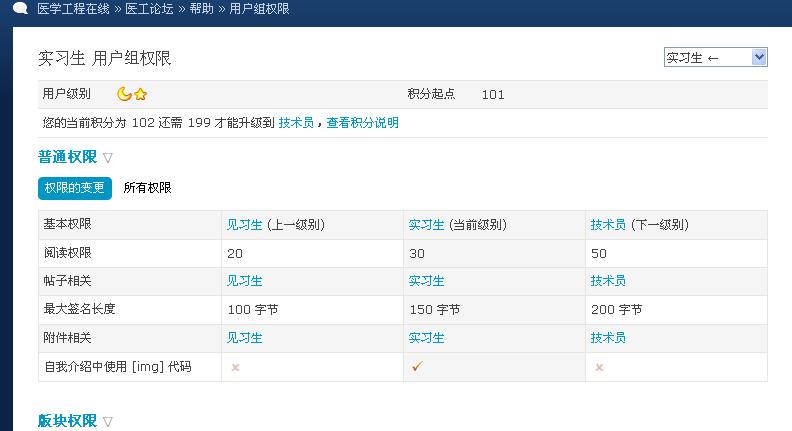Open the 实习生 user group dropdown
The width and height of the screenshot is (792, 431).
[715, 58]
